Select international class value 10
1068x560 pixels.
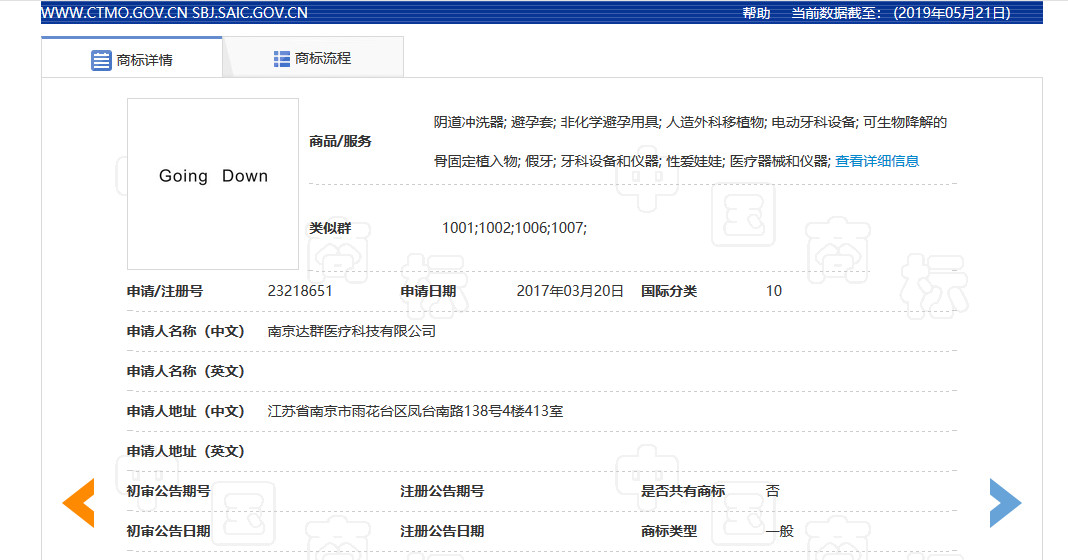point(774,291)
